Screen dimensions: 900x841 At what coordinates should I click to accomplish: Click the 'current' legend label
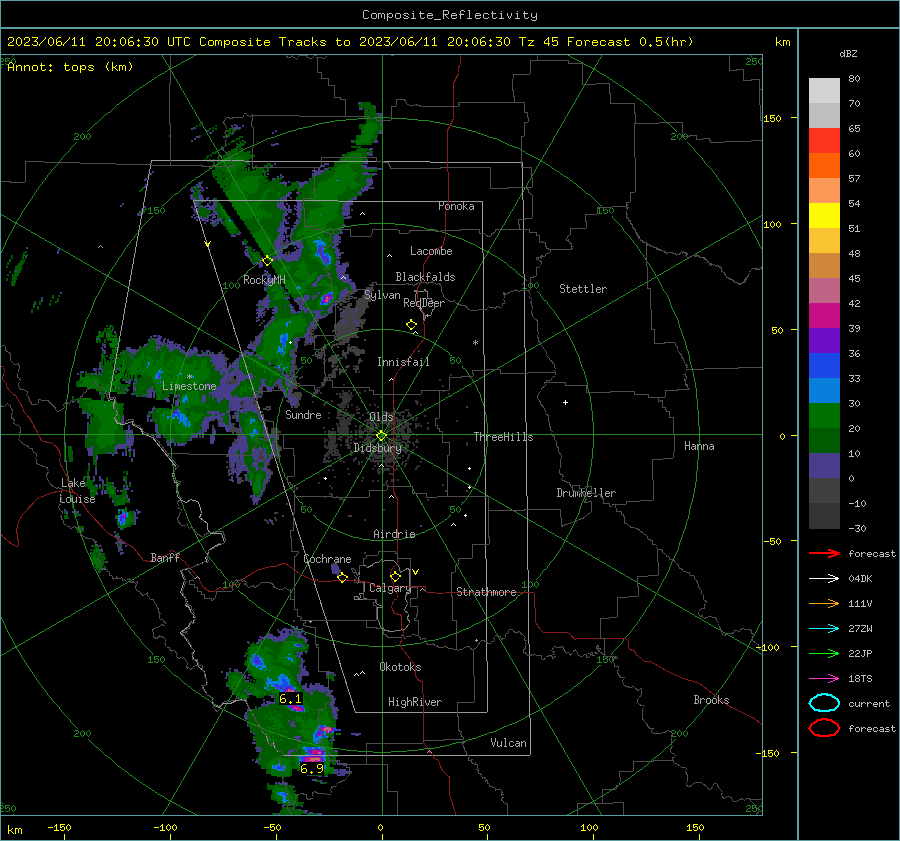coord(869,704)
